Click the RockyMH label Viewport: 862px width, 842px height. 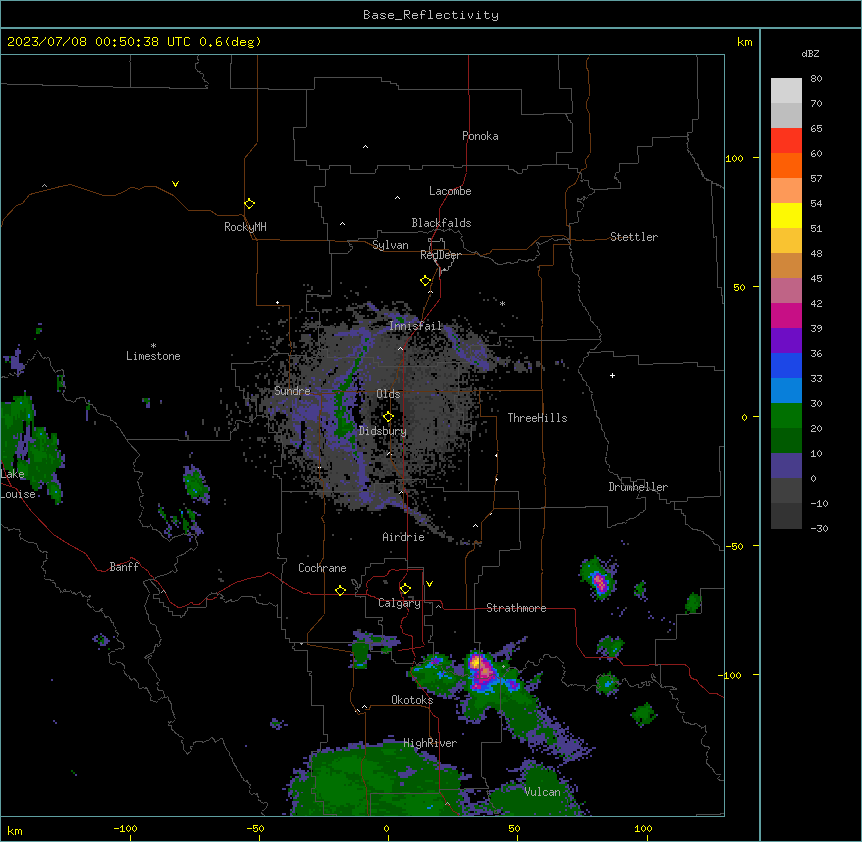pyautogui.click(x=245, y=227)
